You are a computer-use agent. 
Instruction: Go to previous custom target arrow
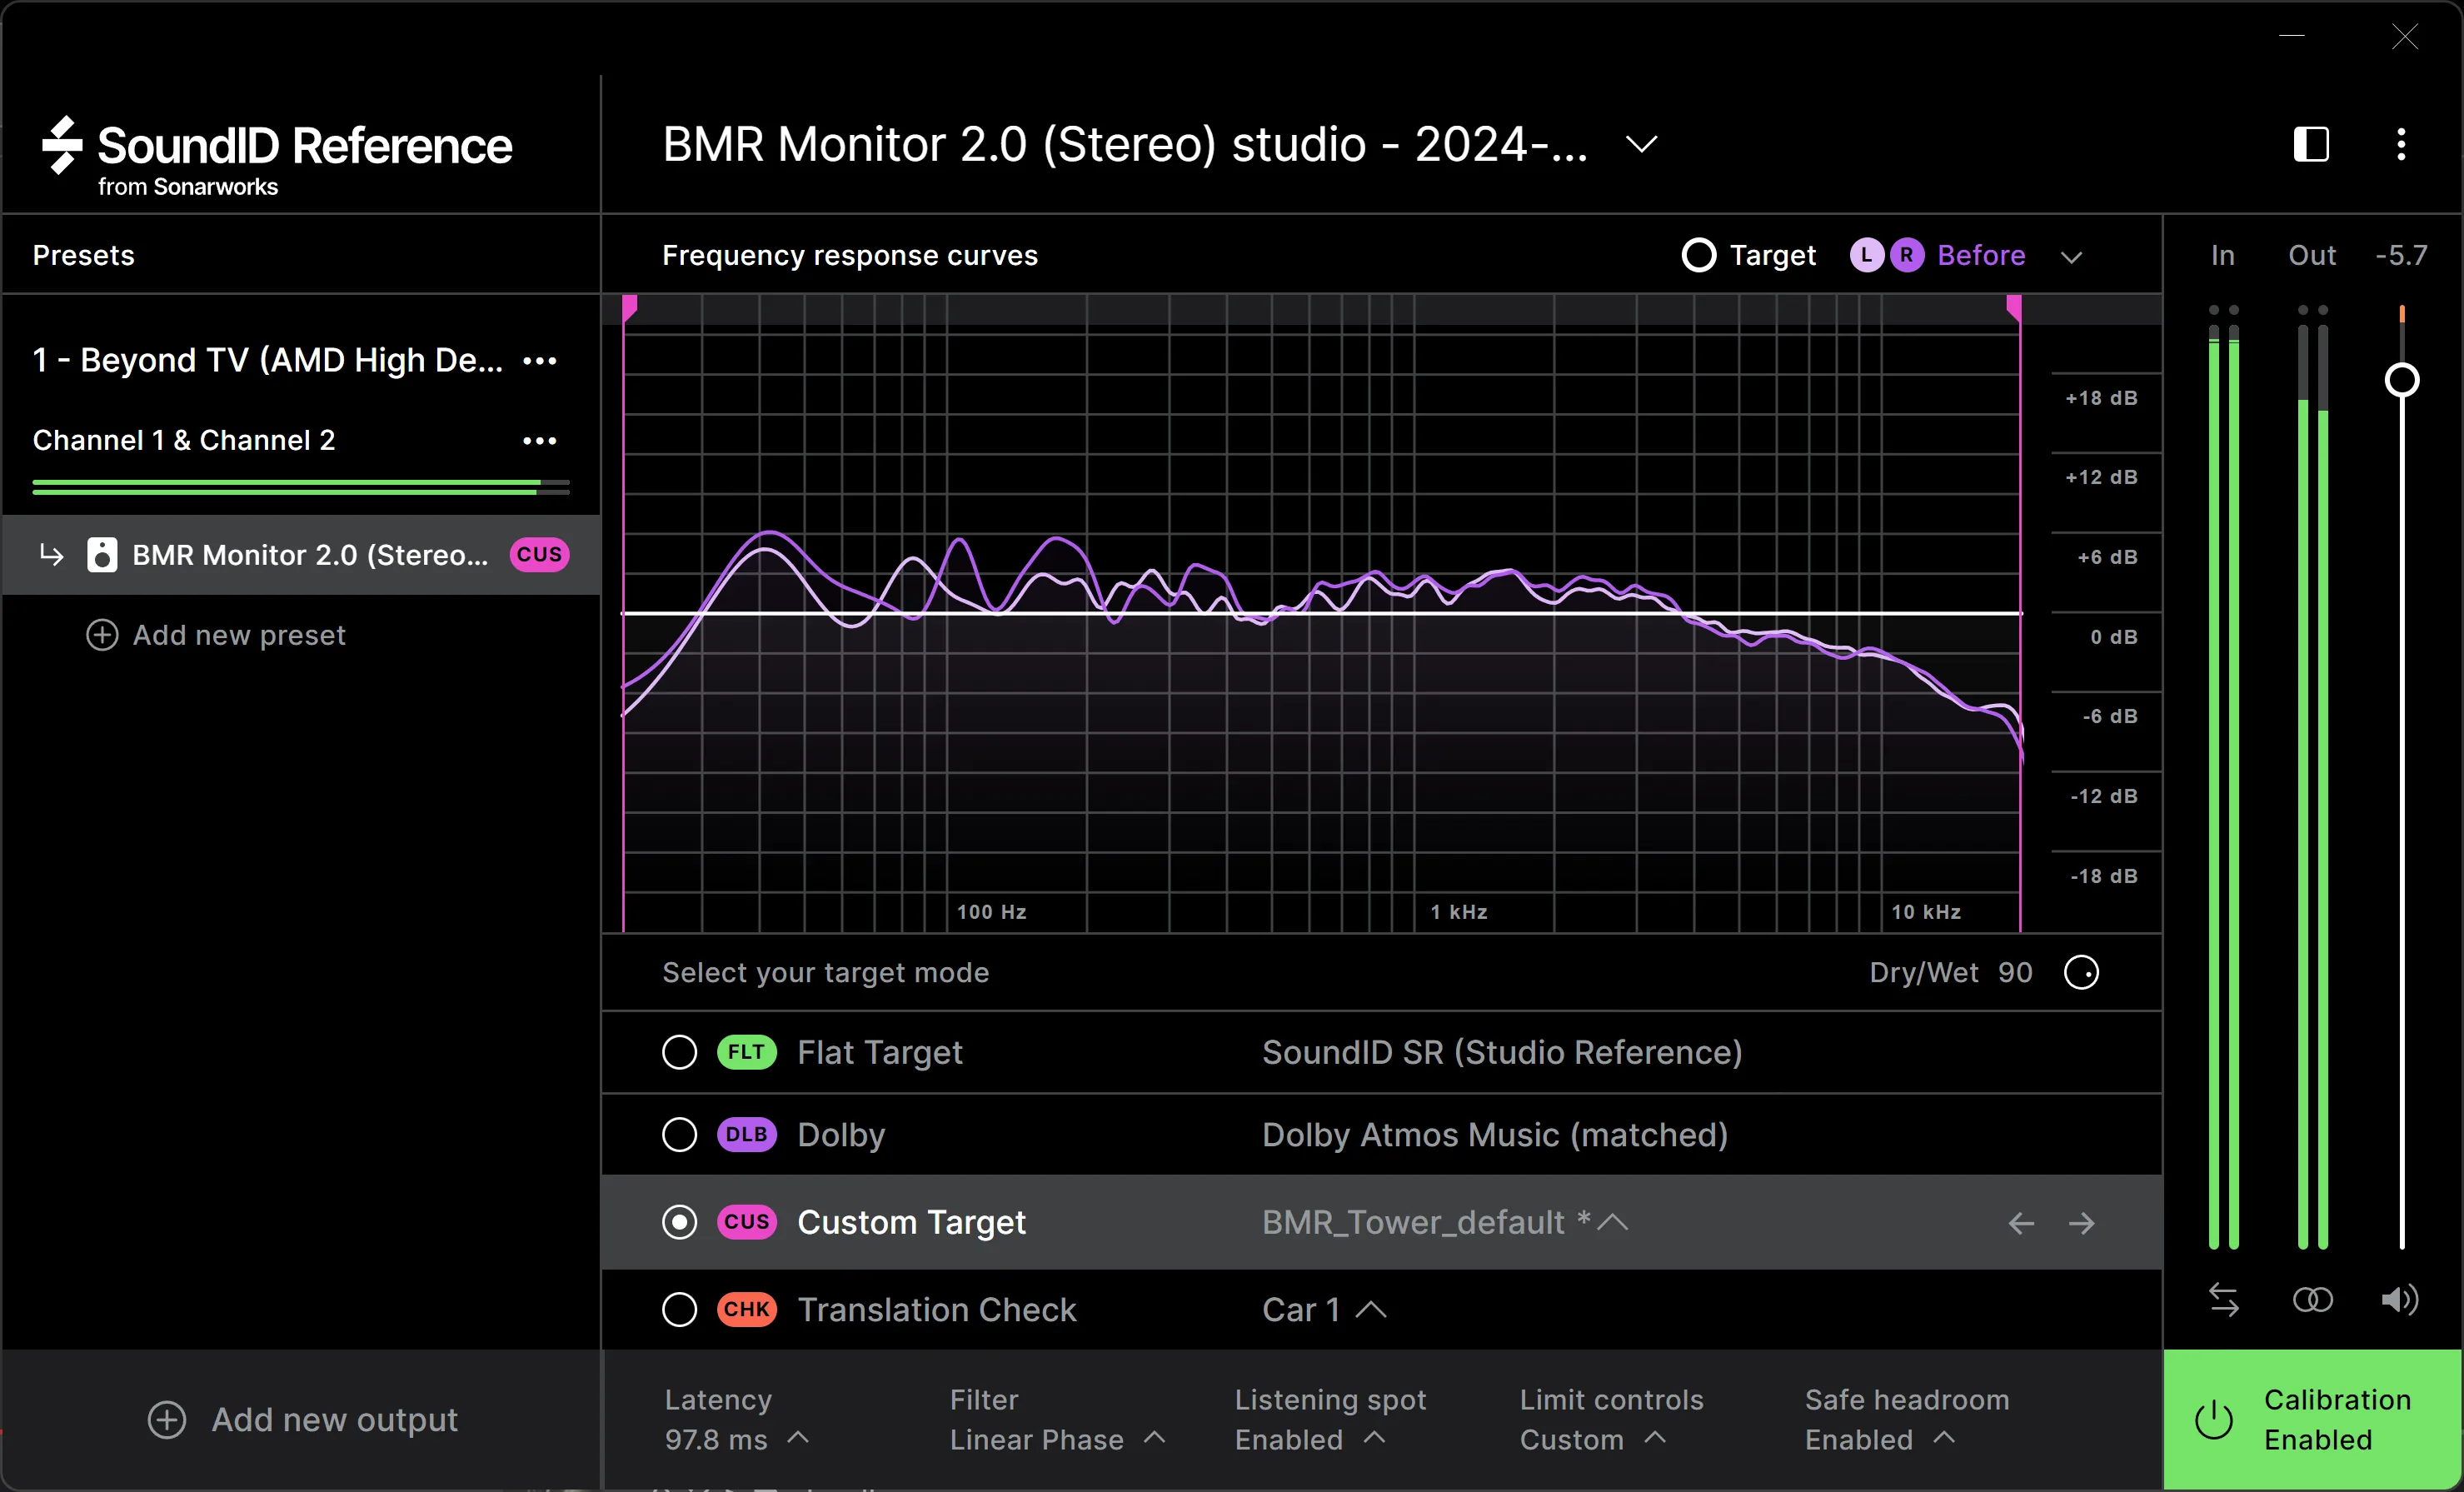pyautogui.click(x=2021, y=1223)
